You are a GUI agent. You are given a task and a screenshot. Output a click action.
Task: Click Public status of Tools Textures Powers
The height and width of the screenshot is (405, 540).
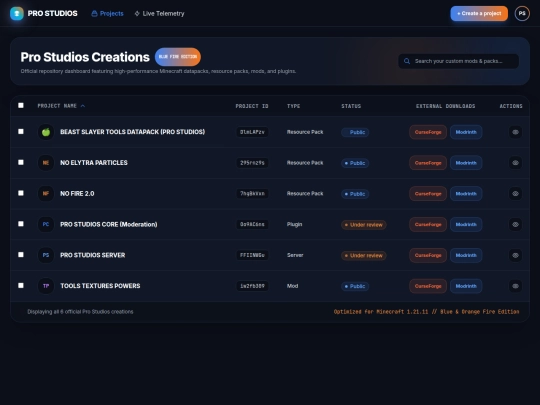point(355,286)
